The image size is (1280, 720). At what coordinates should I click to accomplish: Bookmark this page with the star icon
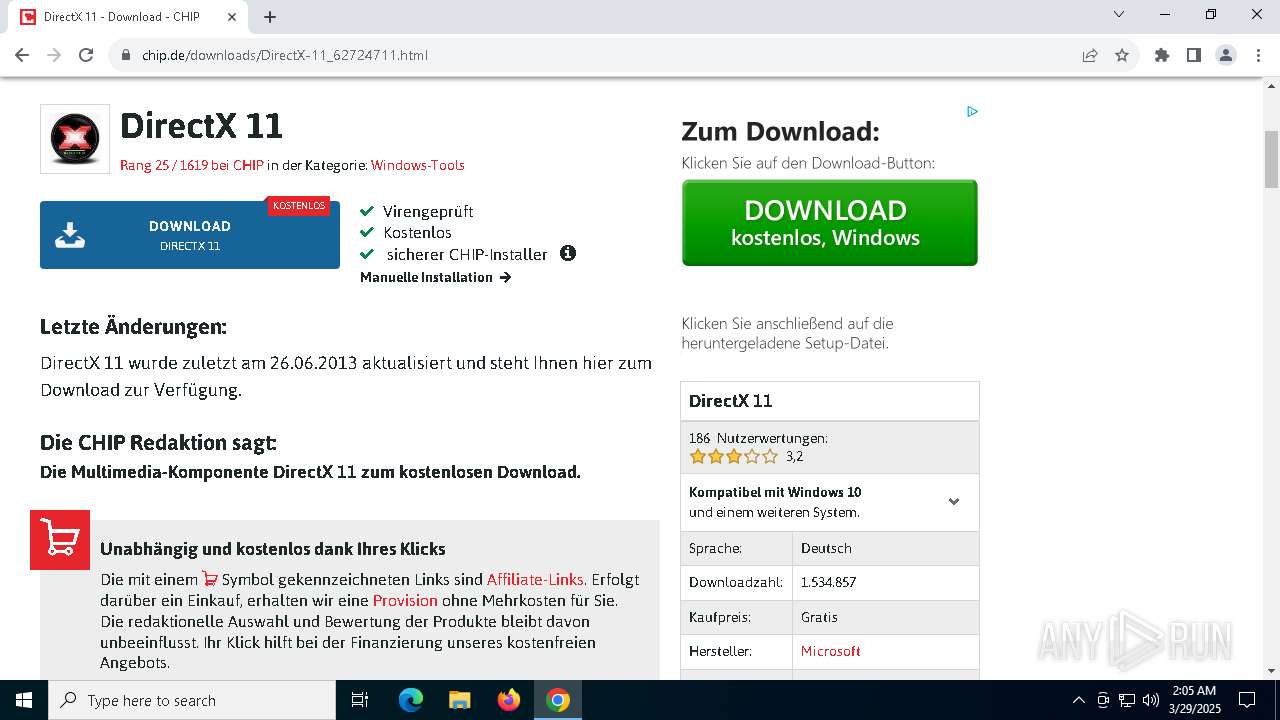click(x=1122, y=55)
